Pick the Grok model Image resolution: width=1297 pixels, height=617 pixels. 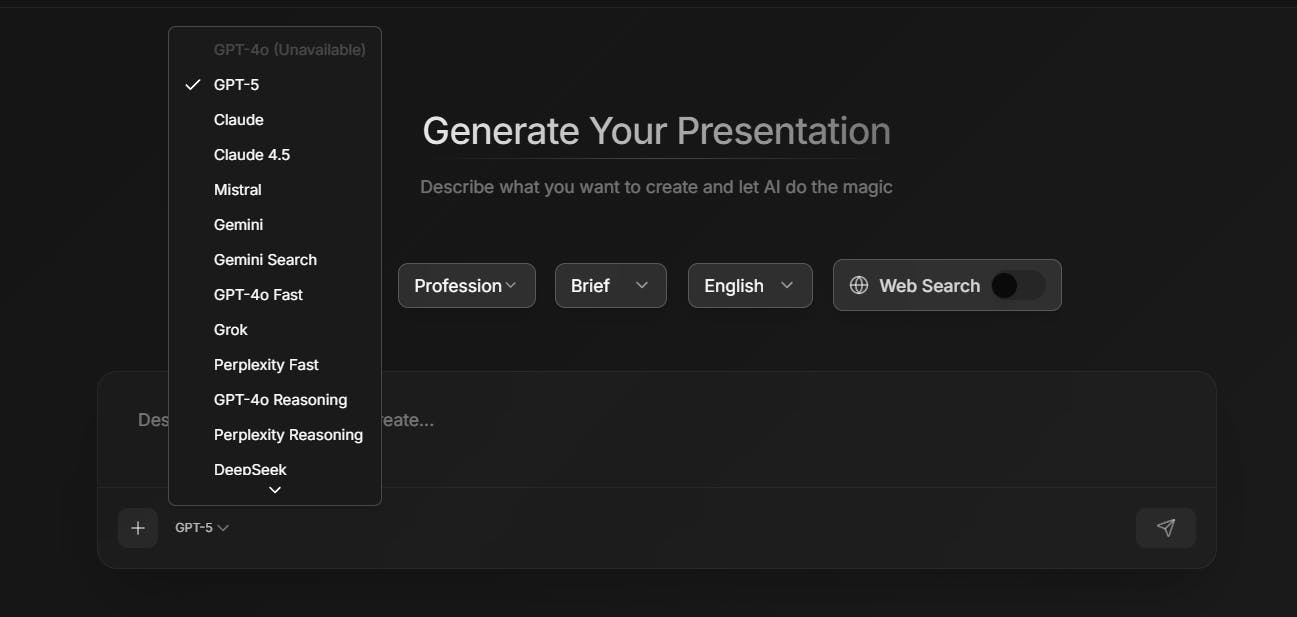click(x=275, y=330)
